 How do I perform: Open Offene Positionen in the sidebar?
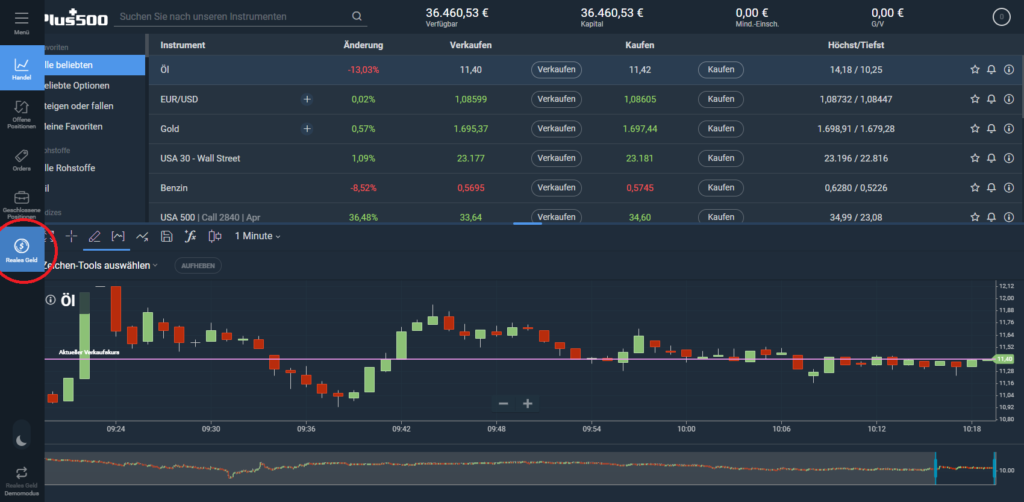[22, 114]
